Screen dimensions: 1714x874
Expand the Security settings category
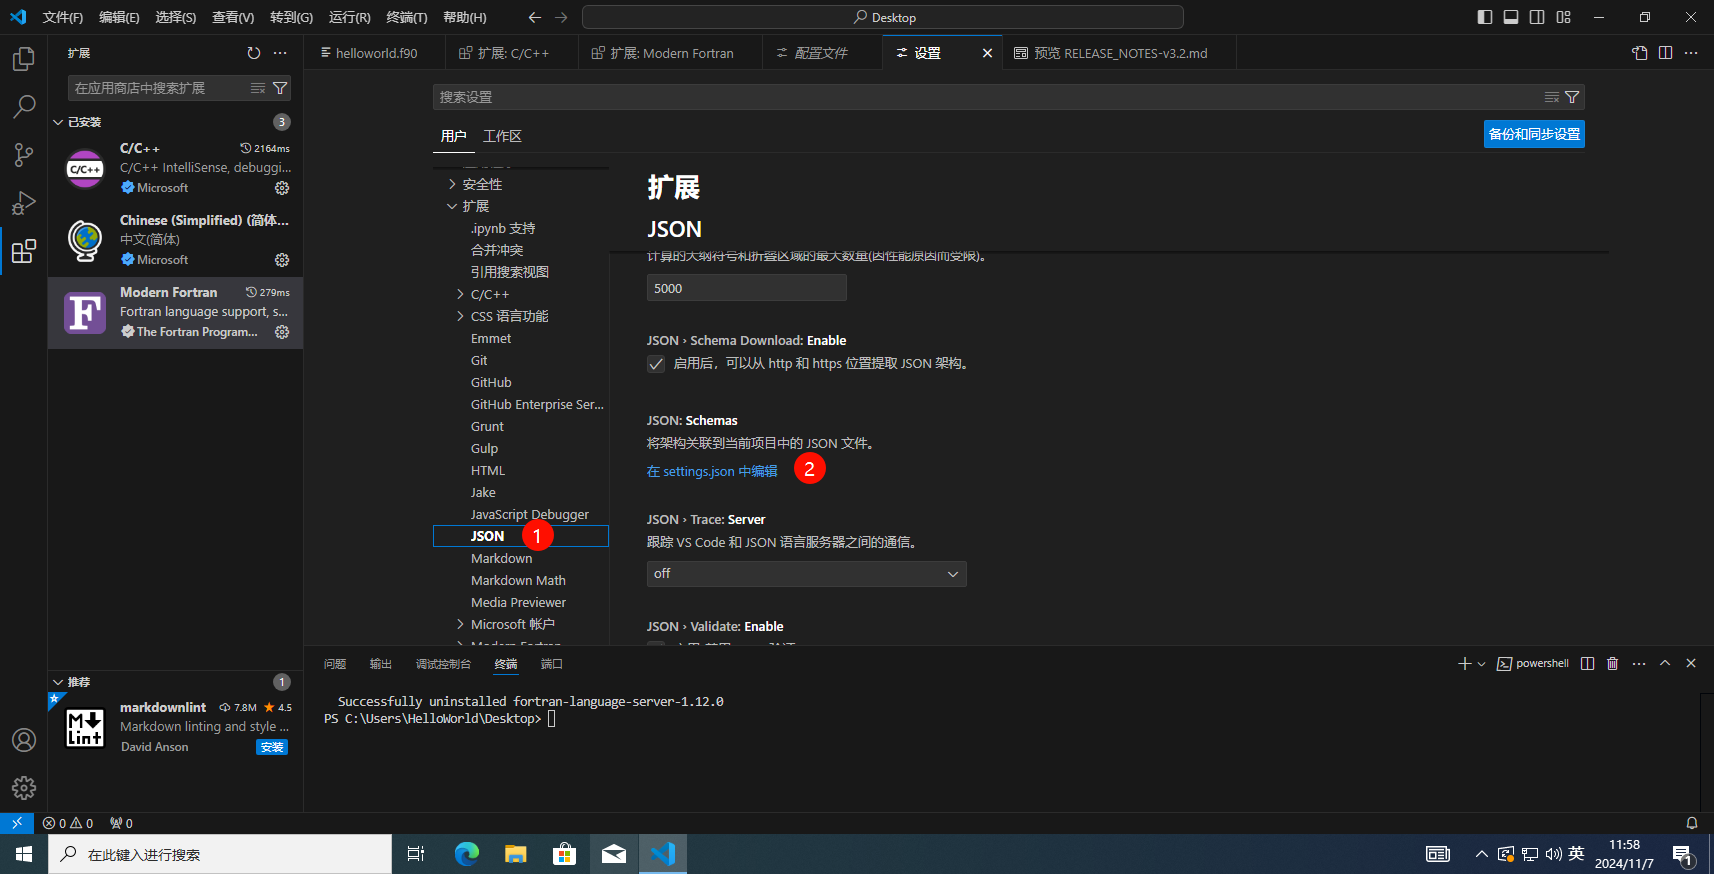coord(452,184)
